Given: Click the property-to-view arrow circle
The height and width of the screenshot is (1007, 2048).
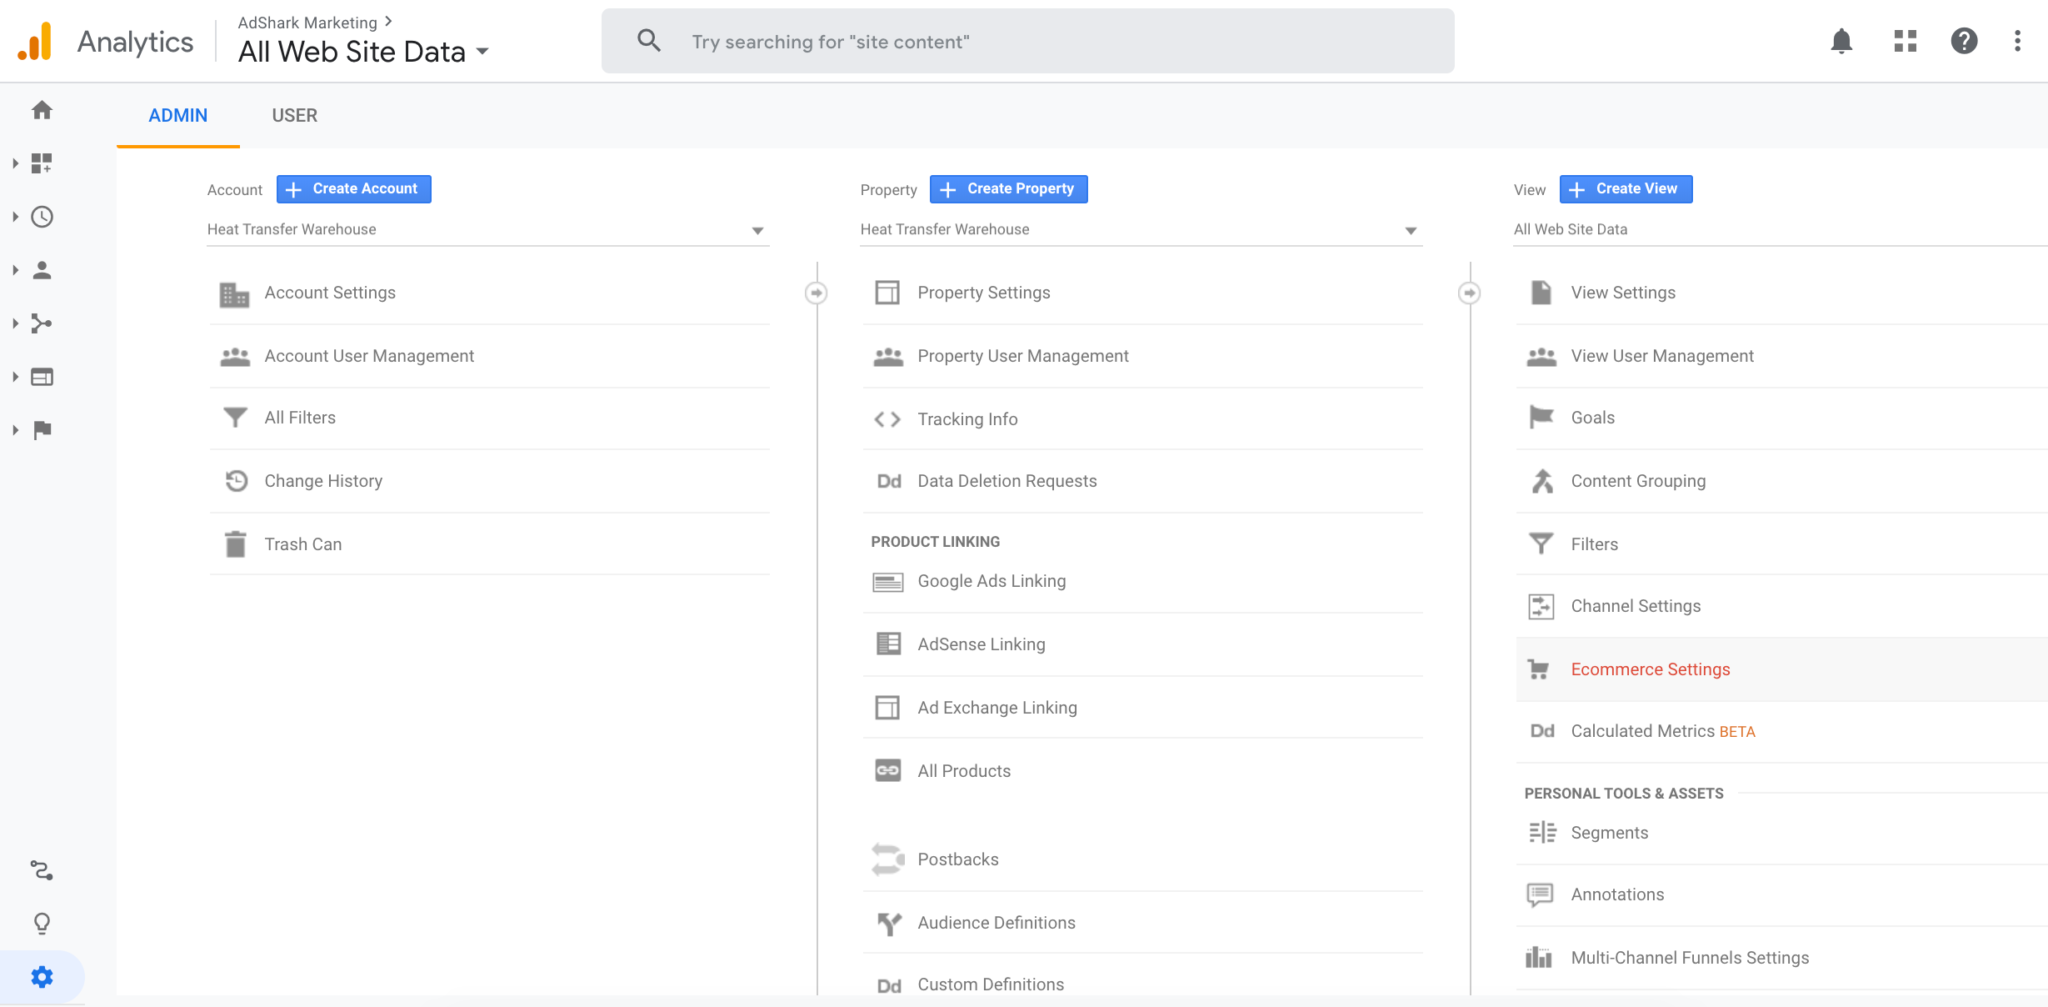Looking at the screenshot, I should coord(1469,293).
